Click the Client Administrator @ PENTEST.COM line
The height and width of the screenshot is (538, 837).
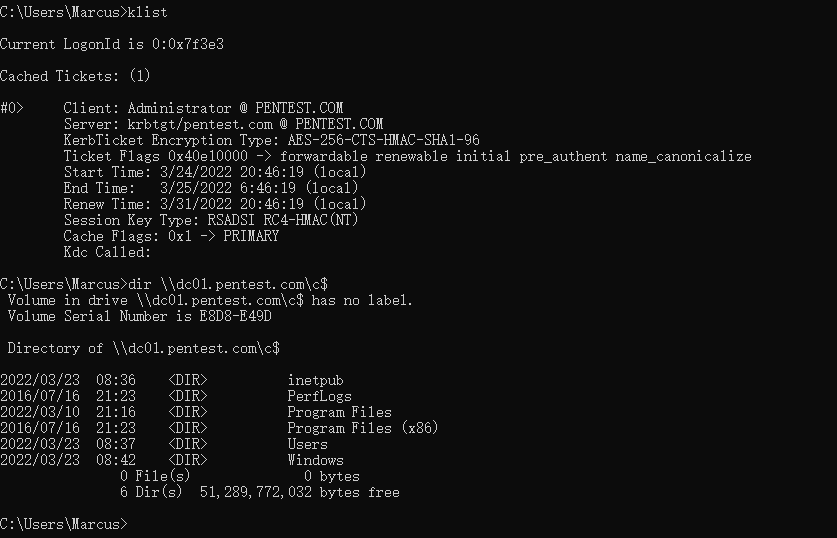pos(203,108)
